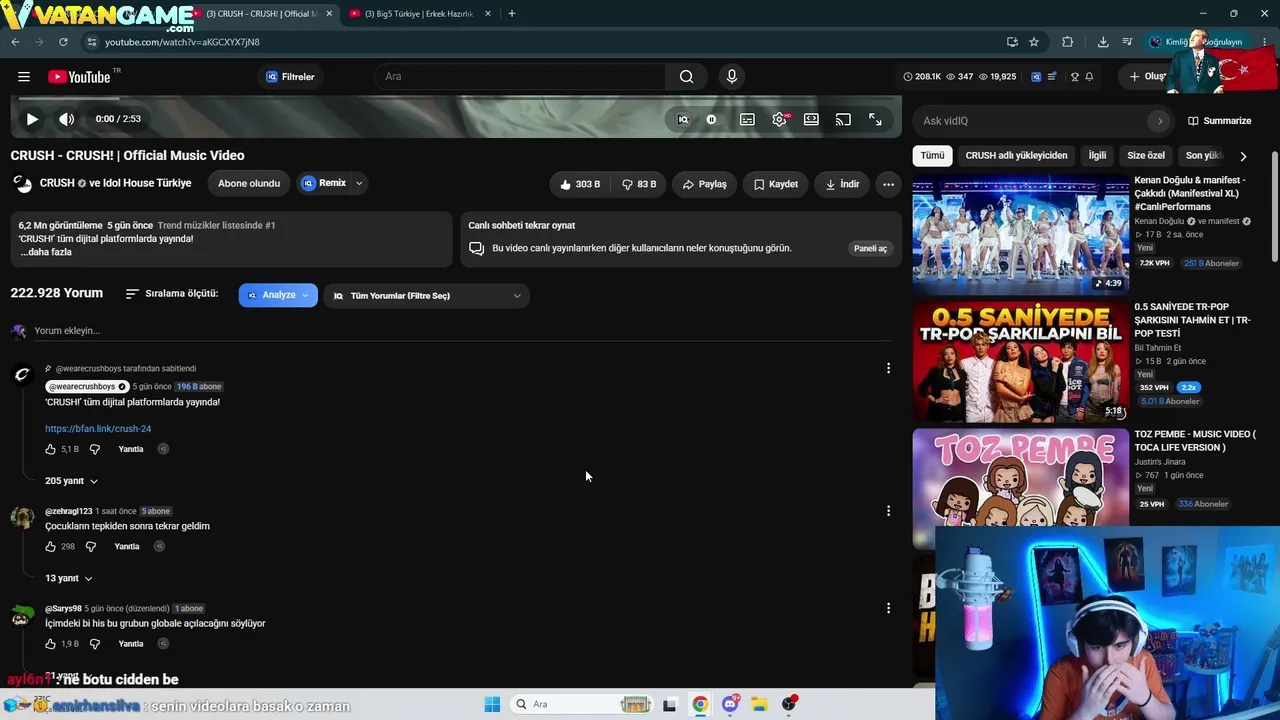Like the @Sarys98 comment
Image resolution: width=1280 pixels, height=720 pixels.
51,644
